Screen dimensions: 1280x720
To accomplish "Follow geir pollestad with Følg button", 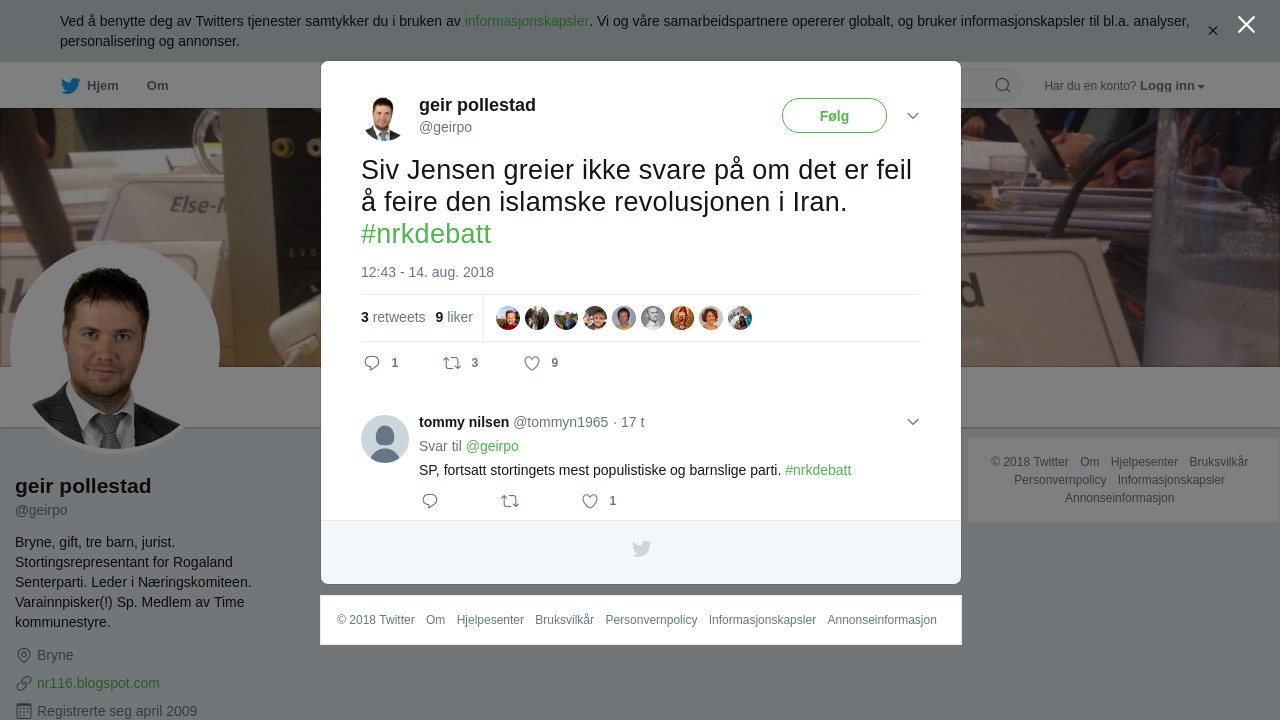I will [x=834, y=116].
